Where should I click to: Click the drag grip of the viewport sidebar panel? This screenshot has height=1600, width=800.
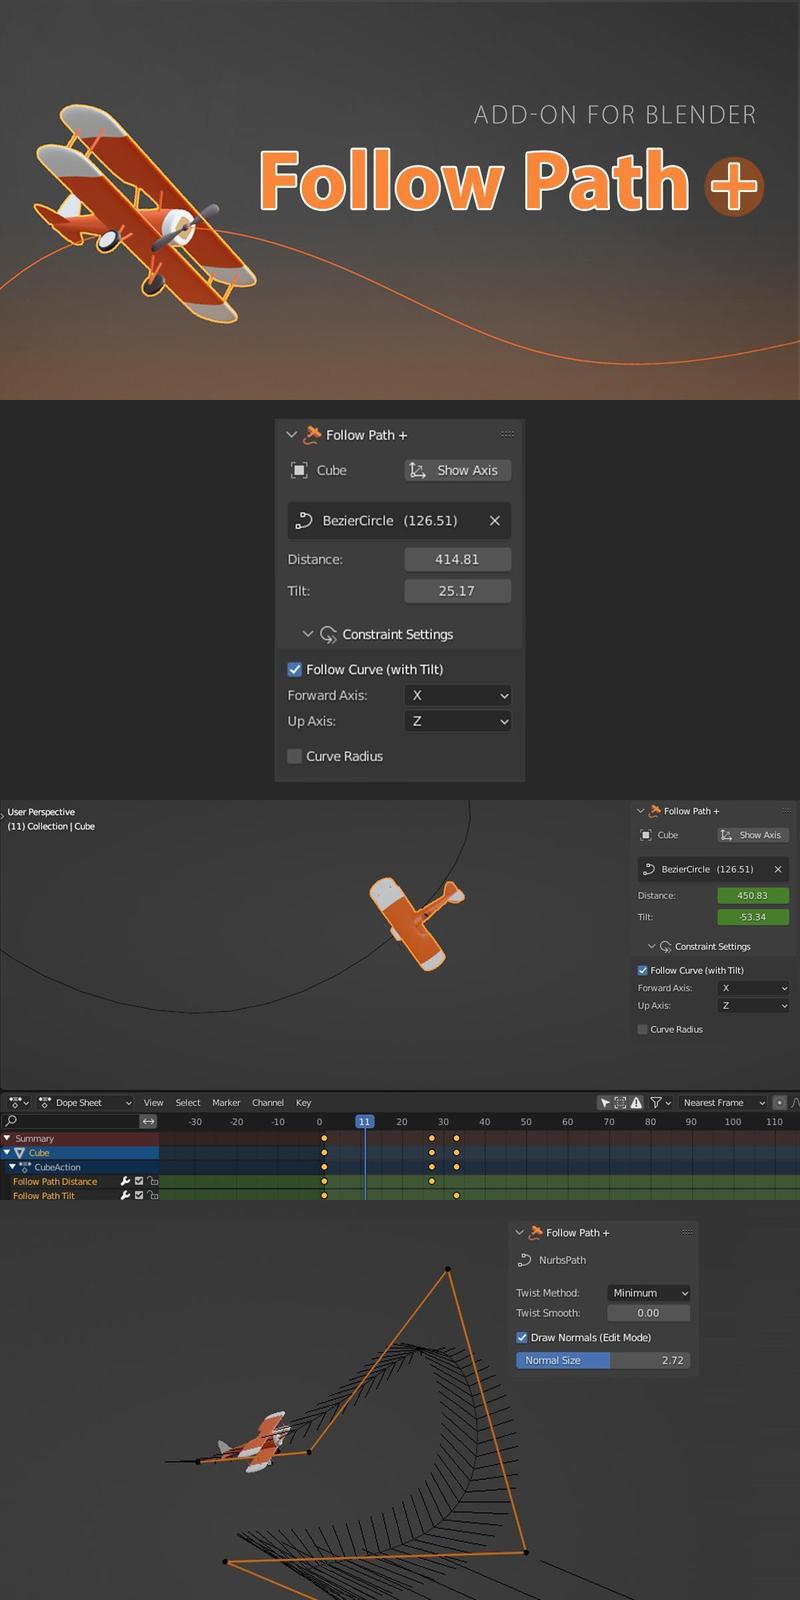pos(787,811)
